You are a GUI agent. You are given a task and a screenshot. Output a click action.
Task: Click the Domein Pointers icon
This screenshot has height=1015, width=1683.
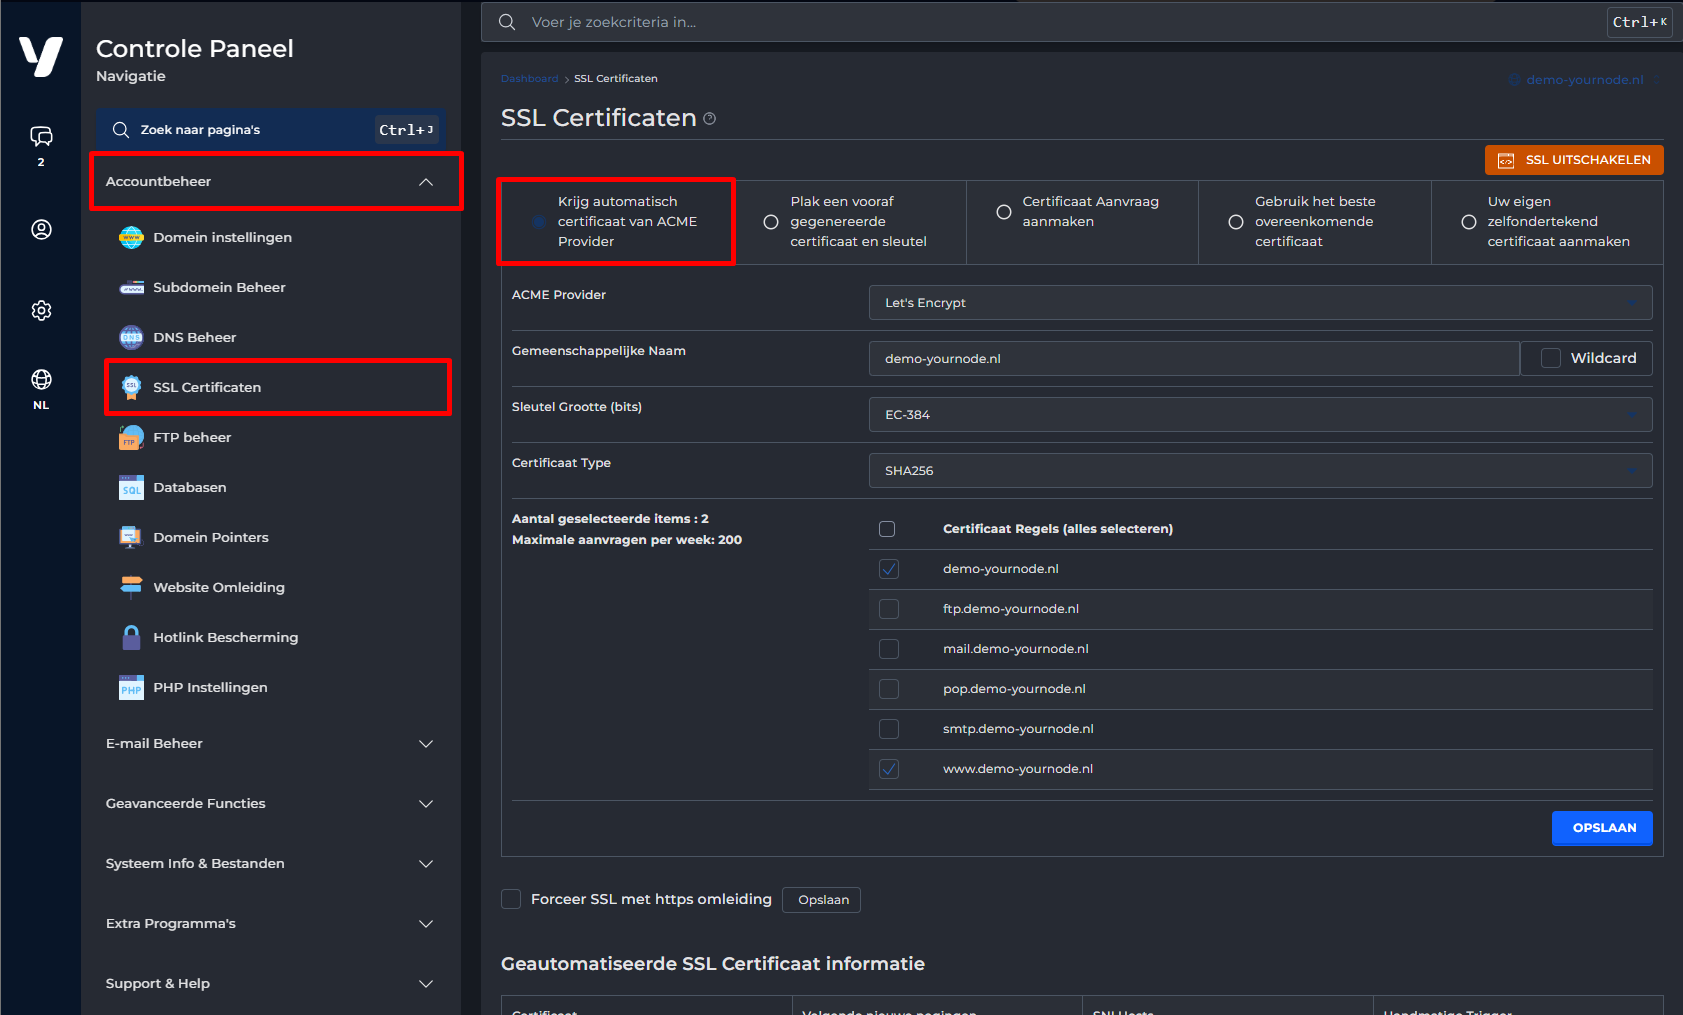(x=131, y=537)
